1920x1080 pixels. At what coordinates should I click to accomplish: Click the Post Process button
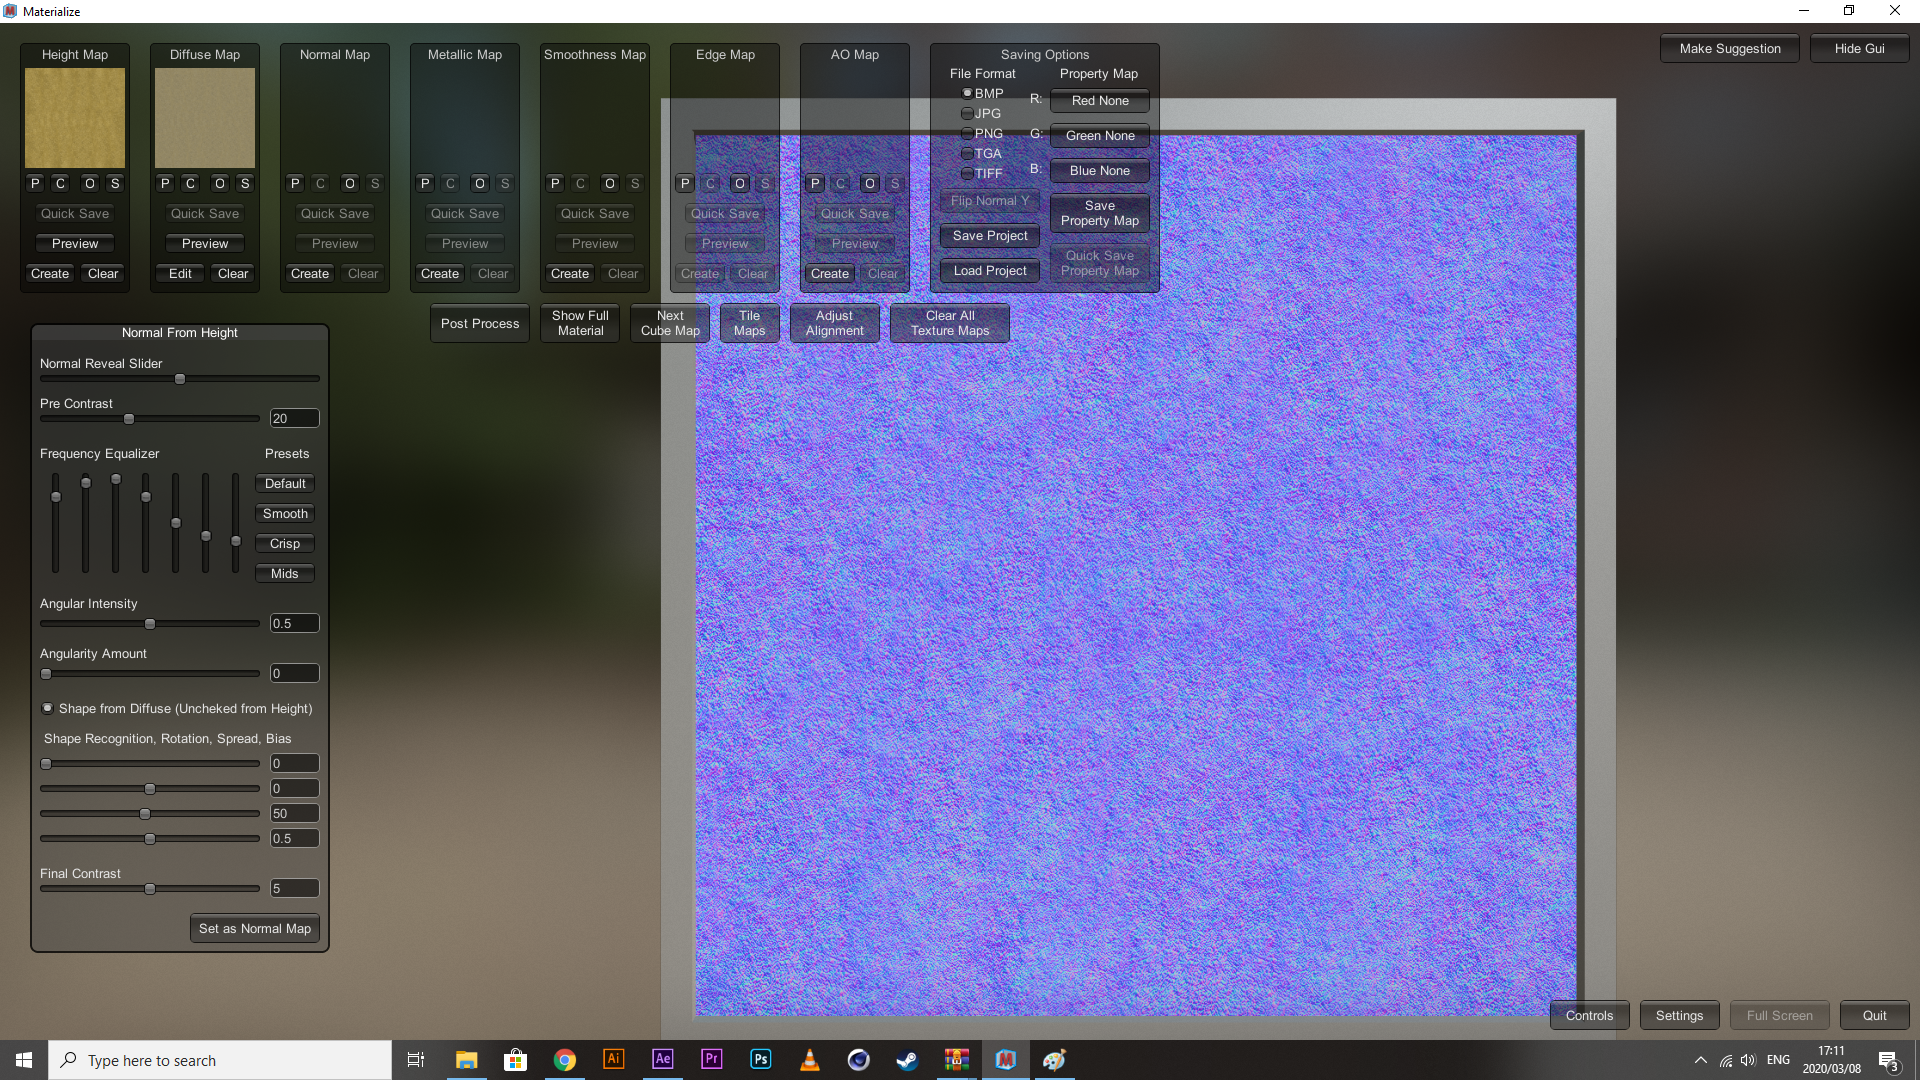pos(480,323)
